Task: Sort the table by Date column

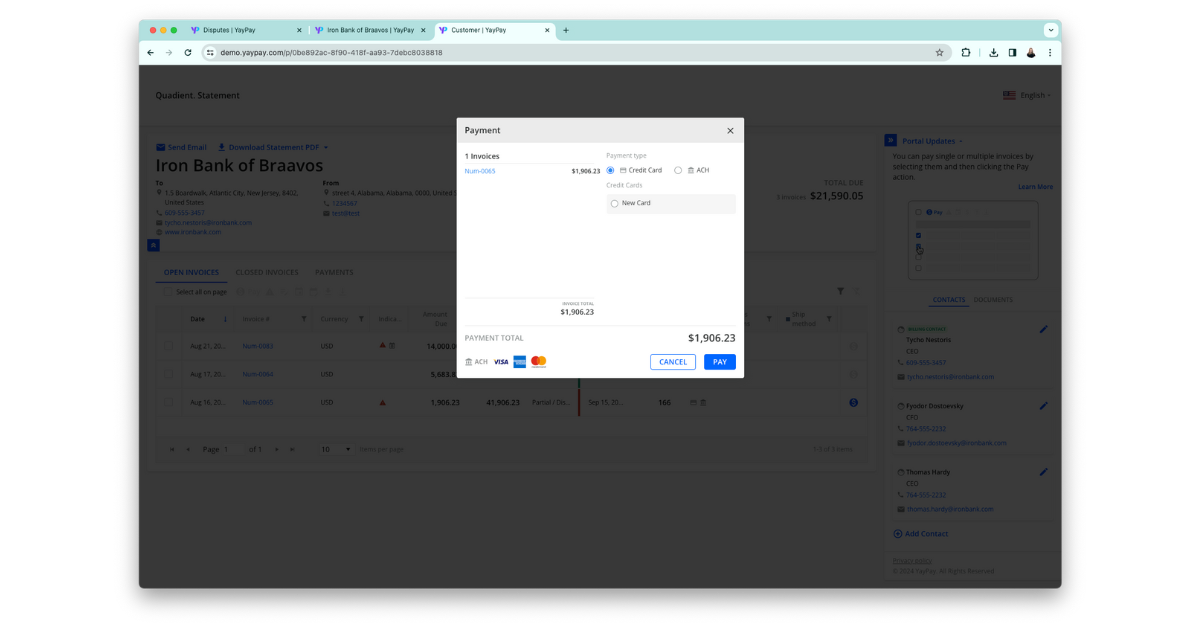Action: (198, 319)
